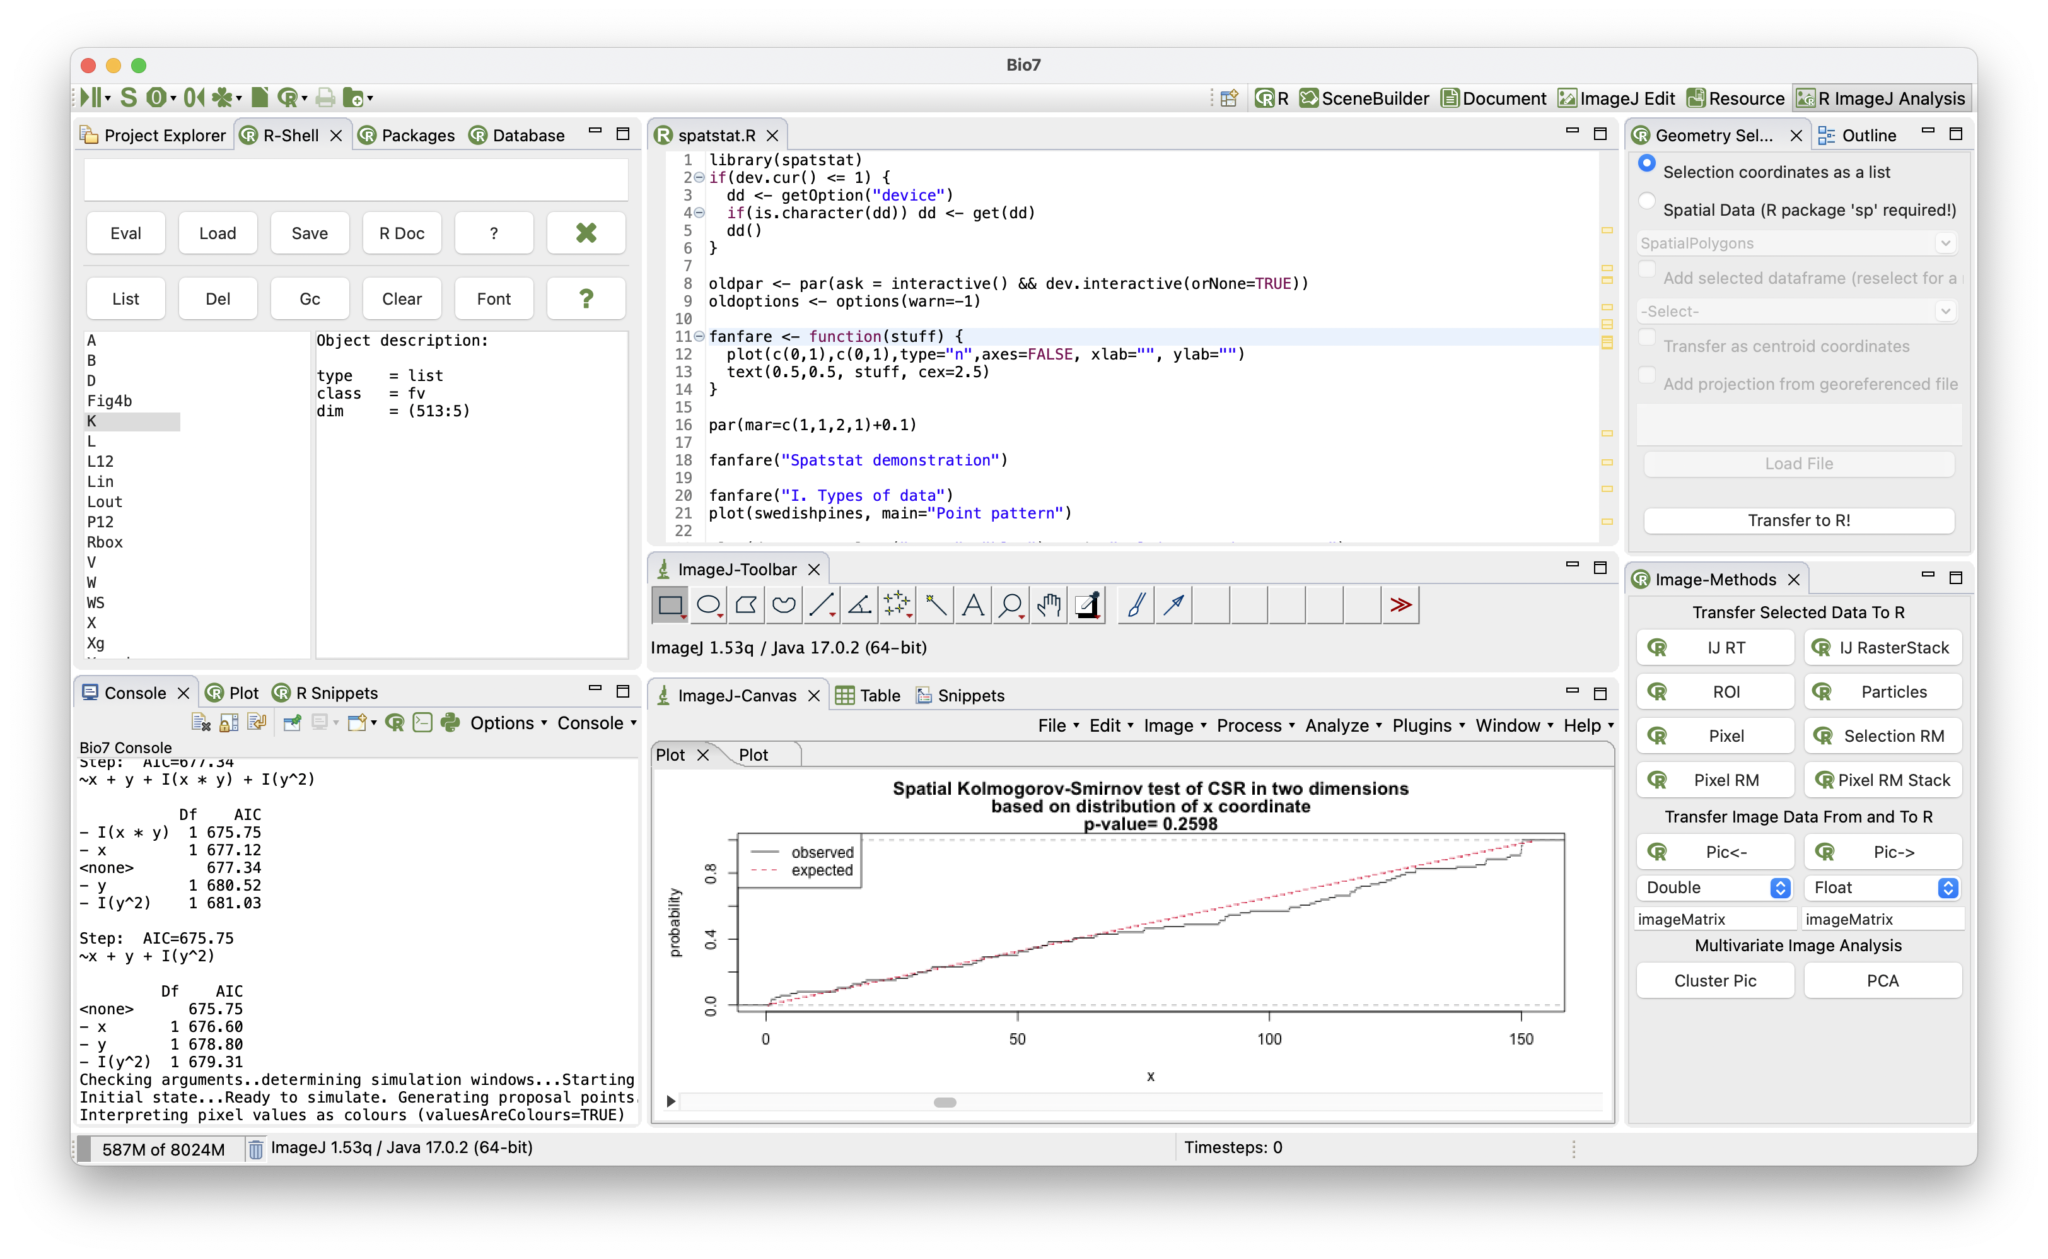Click the Eval button
Image resolution: width=2048 pixels, height=1259 pixels.
point(125,233)
